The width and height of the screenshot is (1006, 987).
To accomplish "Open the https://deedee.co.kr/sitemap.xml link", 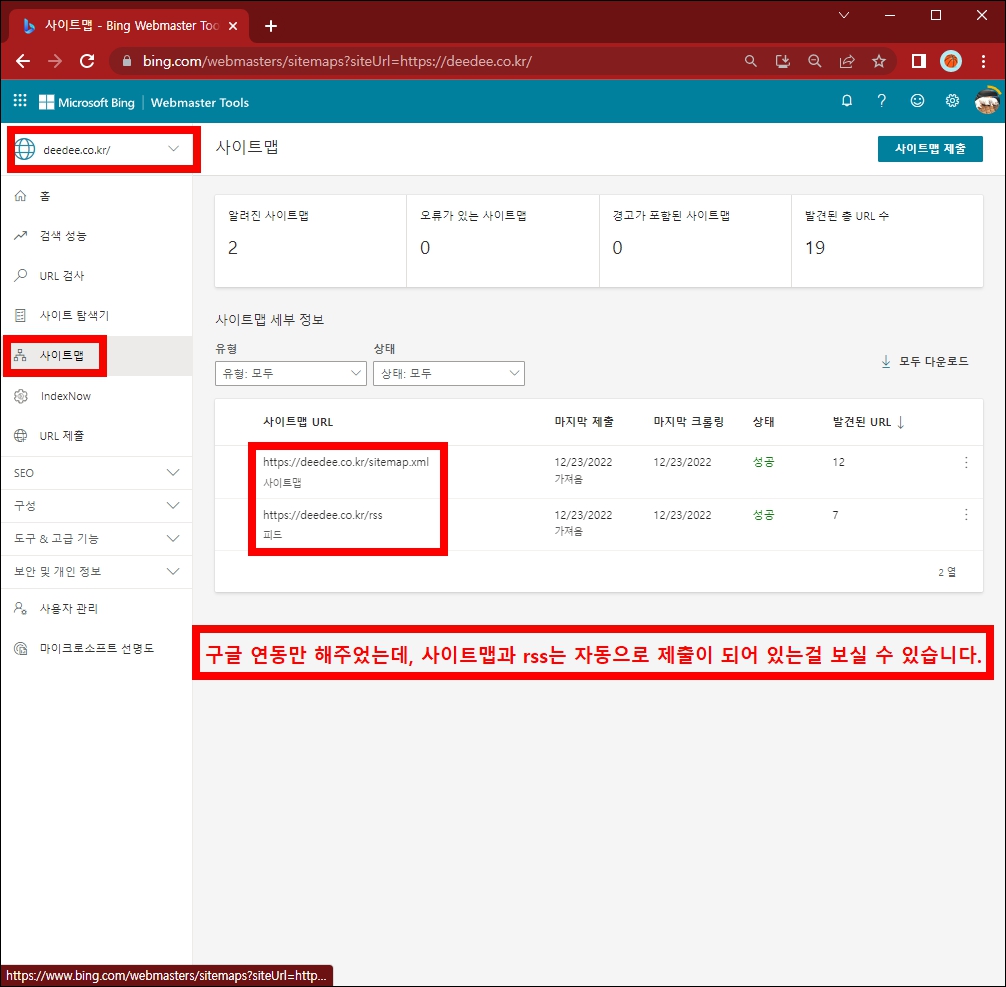I will coord(346,462).
